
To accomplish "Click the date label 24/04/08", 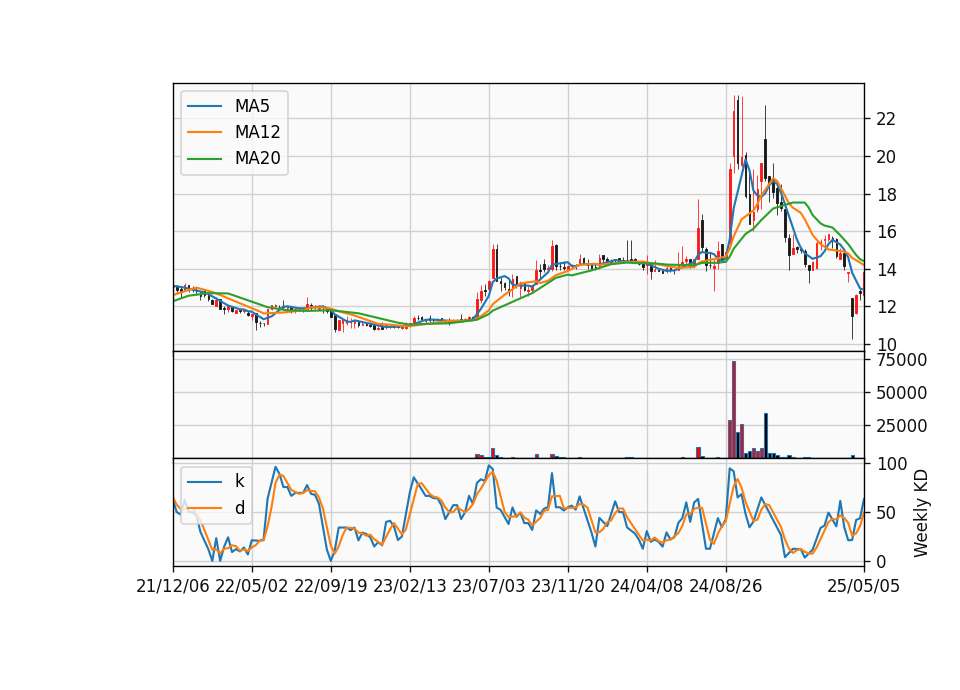I will (647, 586).
